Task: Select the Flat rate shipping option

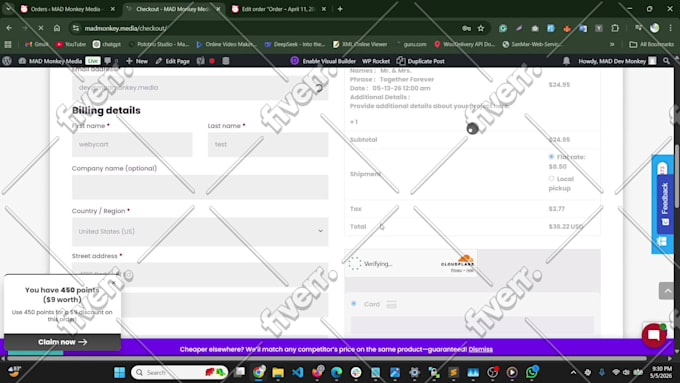Action: pyautogui.click(x=551, y=157)
